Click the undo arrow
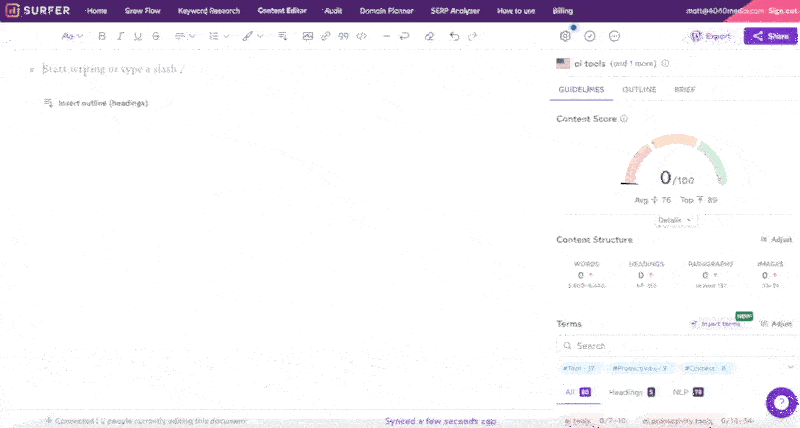Viewport: 800px width, 428px height. 455,36
